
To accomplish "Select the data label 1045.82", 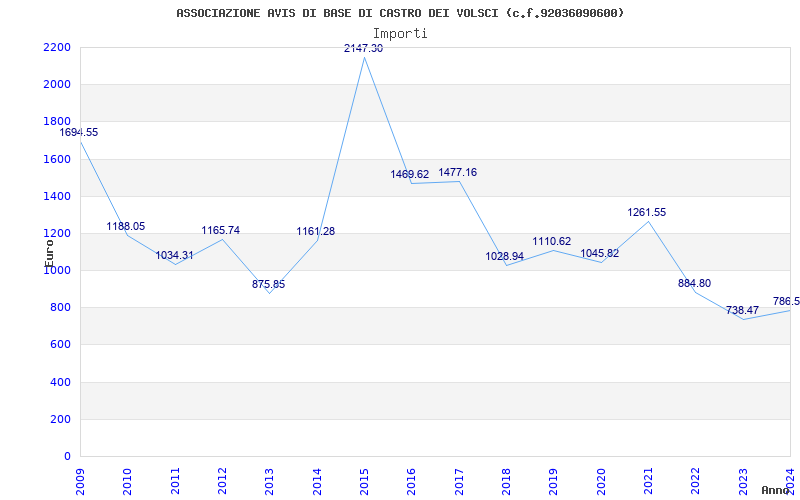I will click(x=599, y=254).
